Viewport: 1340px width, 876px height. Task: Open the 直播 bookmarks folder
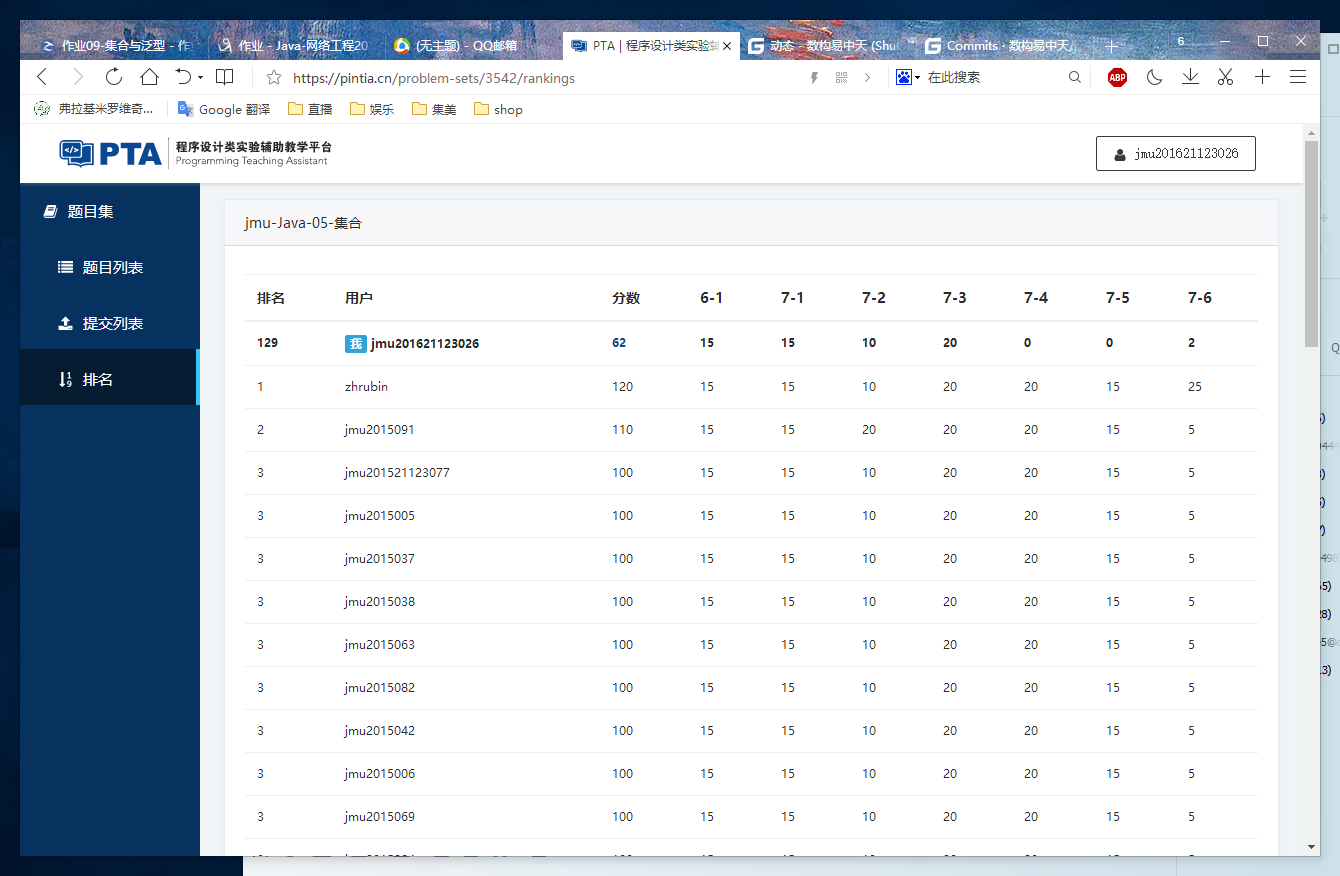coord(310,109)
